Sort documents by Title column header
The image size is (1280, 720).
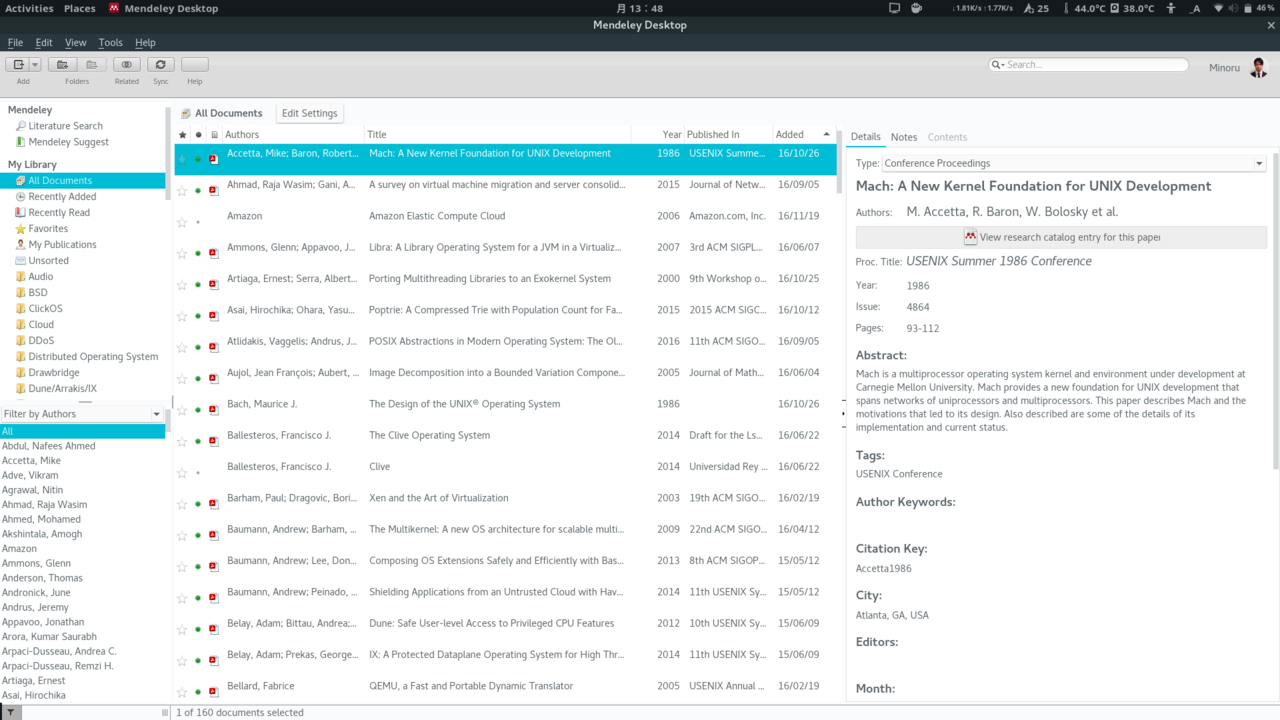tap(497, 134)
